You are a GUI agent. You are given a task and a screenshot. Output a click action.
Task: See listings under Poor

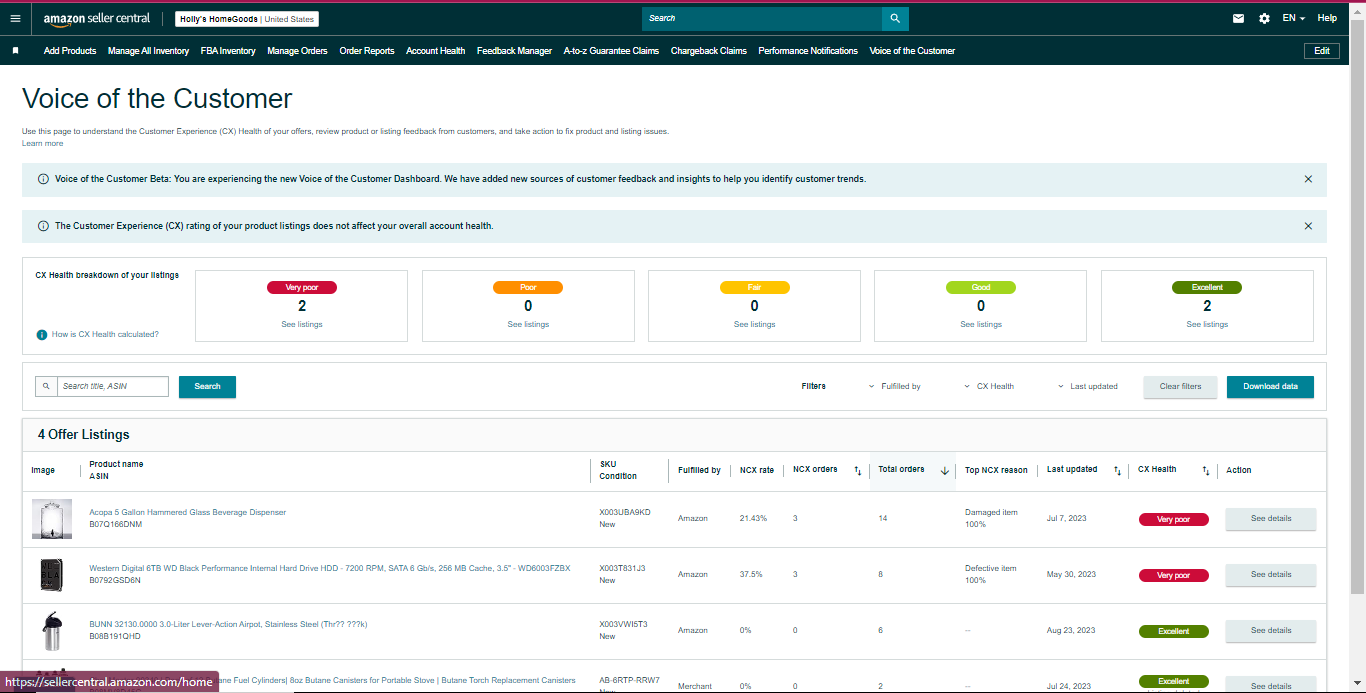pyautogui.click(x=528, y=324)
